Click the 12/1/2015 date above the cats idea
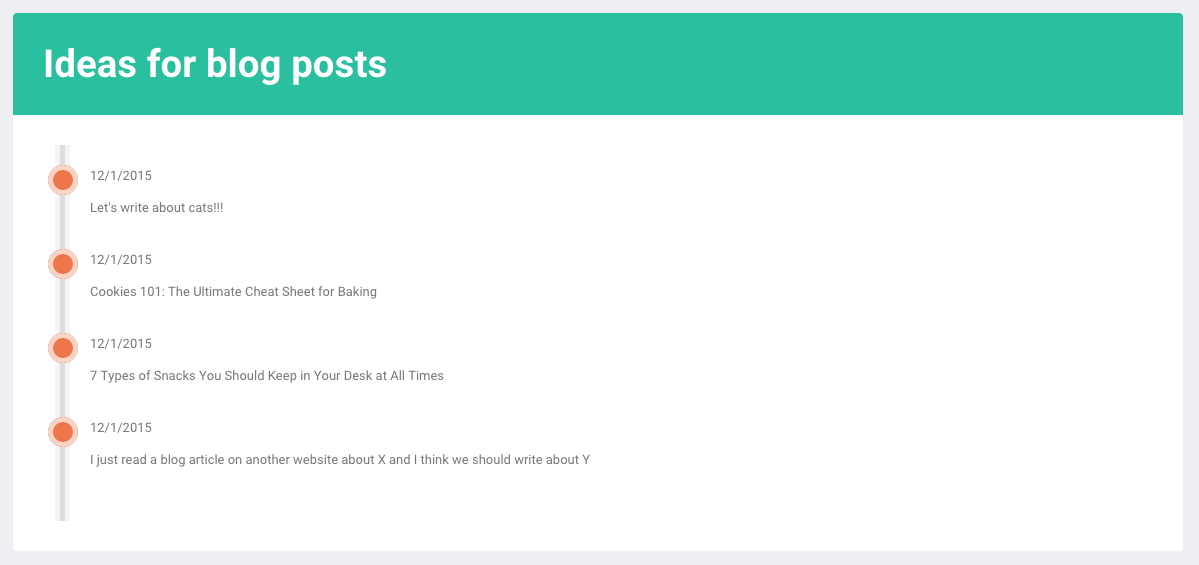The width and height of the screenshot is (1199, 565). (121, 176)
